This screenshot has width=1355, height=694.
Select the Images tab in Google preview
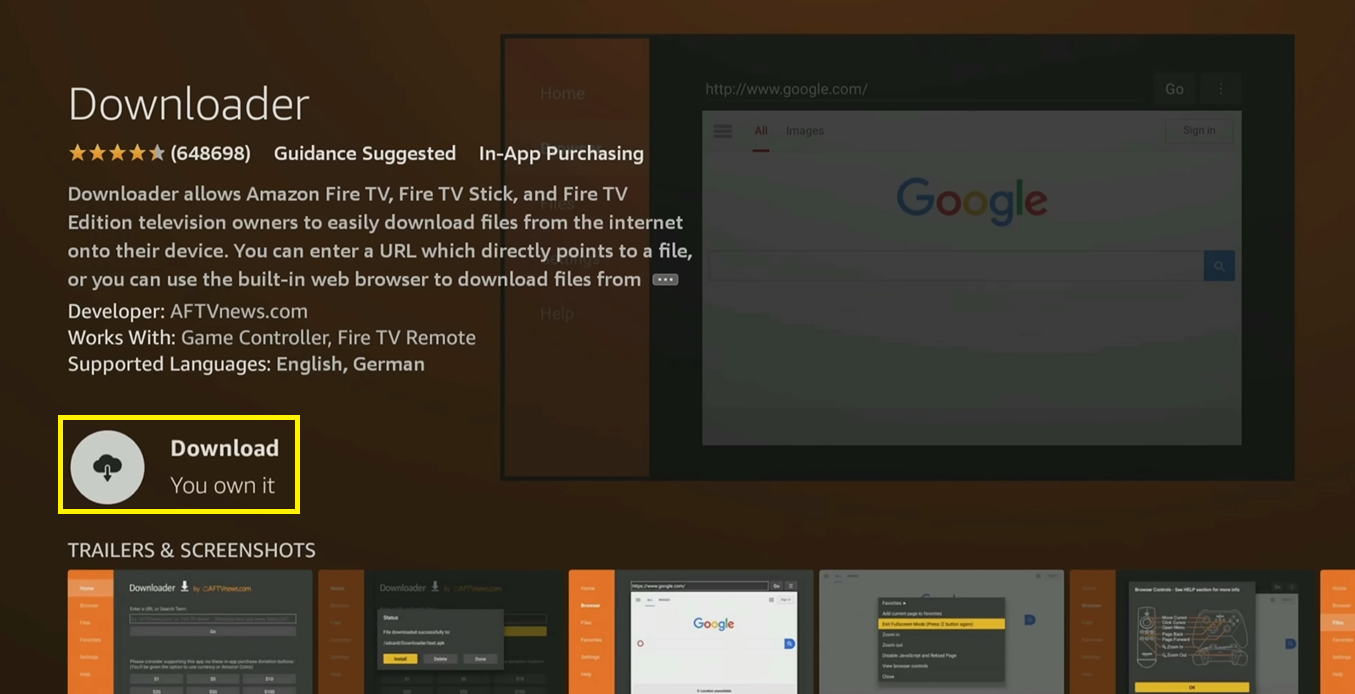coord(805,131)
